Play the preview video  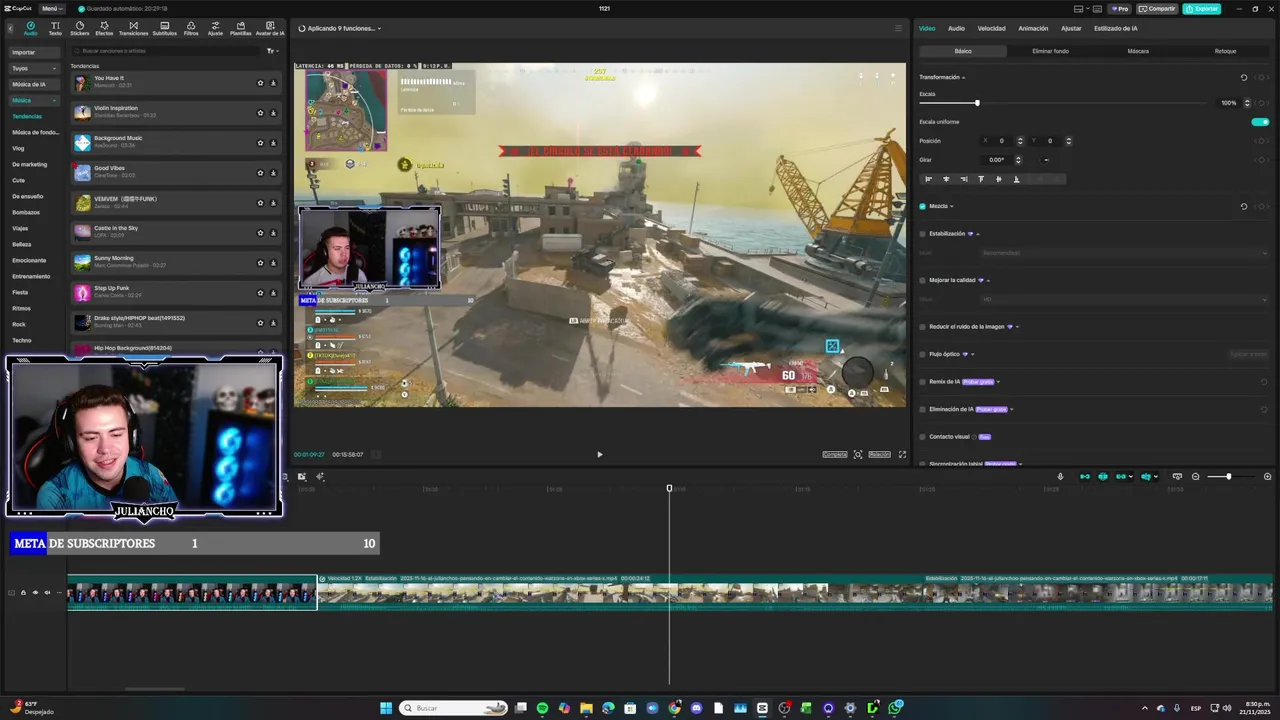click(x=600, y=454)
